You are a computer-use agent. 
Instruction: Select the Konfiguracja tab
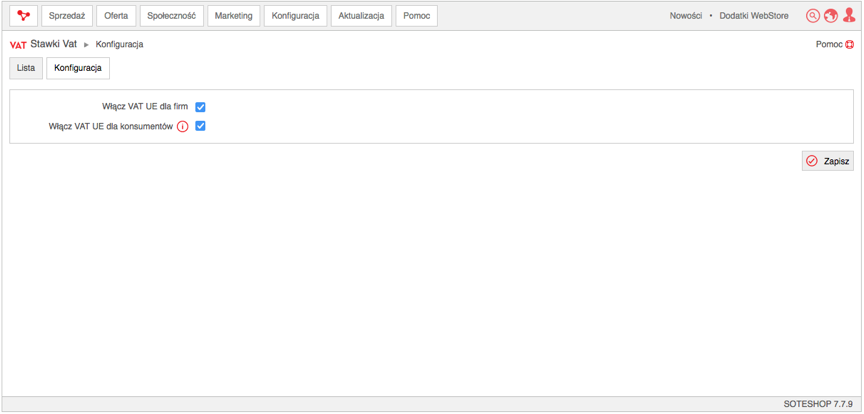(x=78, y=68)
